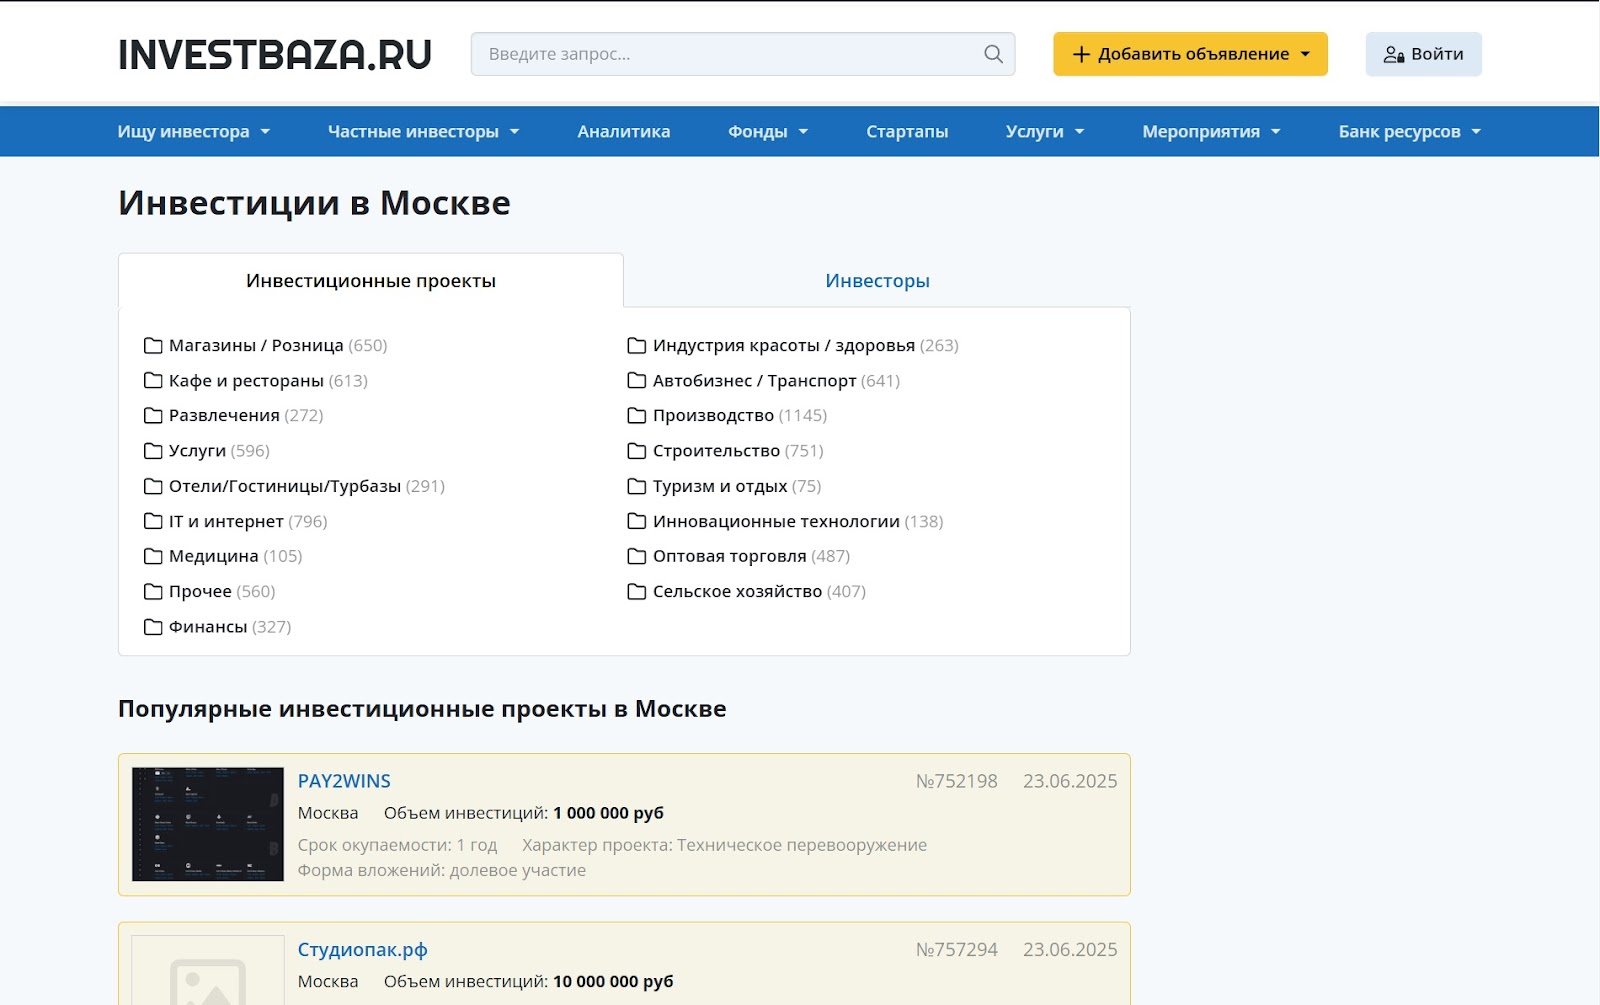This screenshot has height=1005, width=1600.
Task: Expand the Частные инвесторы dropdown arrow
Action: 514,132
